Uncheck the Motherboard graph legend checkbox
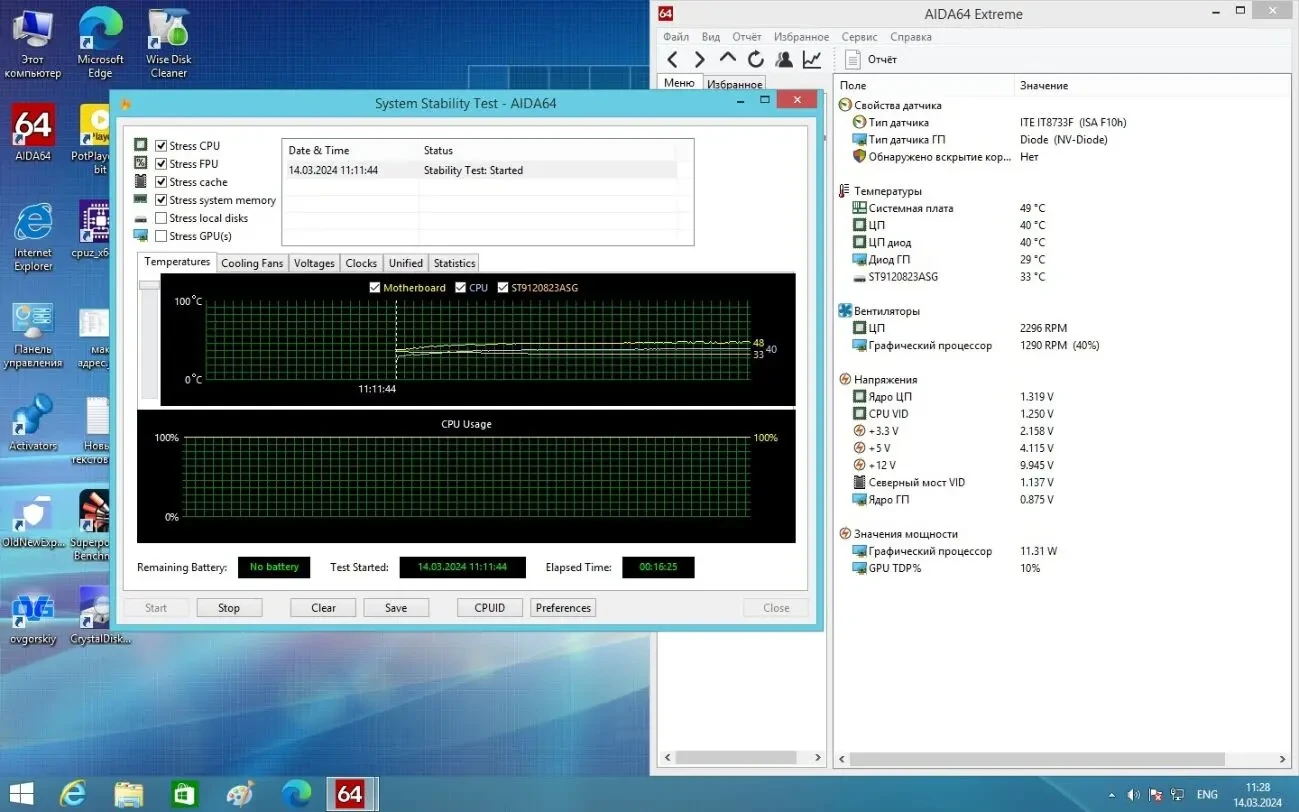Image resolution: width=1299 pixels, height=812 pixels. click(375, 287)
